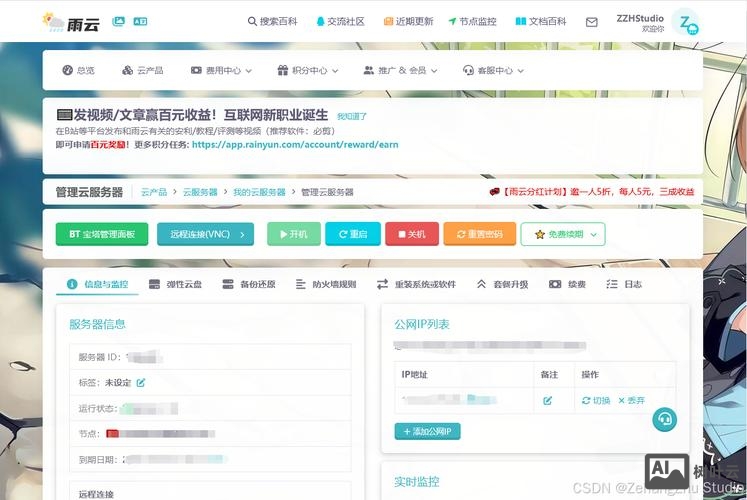Click the 开机 power on button
This screenshot has width=747, height=500.
pyautogui.click(x=294, y=234)
